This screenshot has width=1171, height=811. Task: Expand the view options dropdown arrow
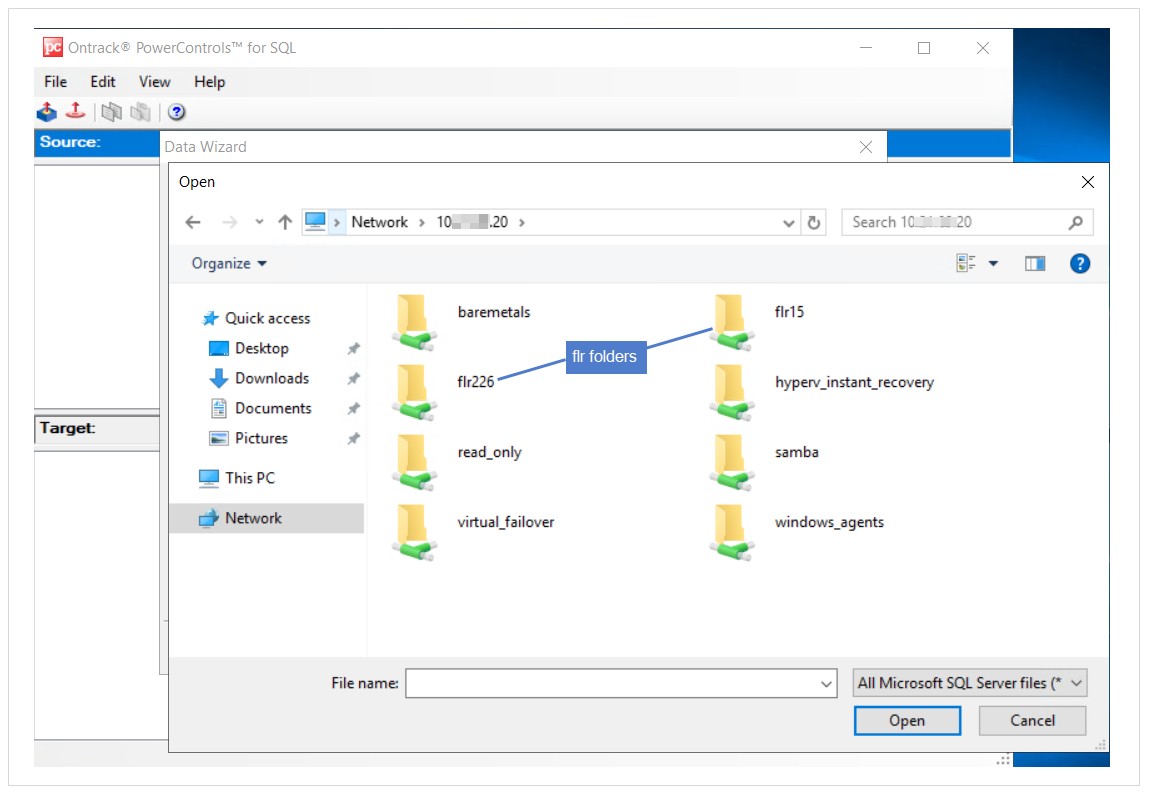tap(993, 264)
